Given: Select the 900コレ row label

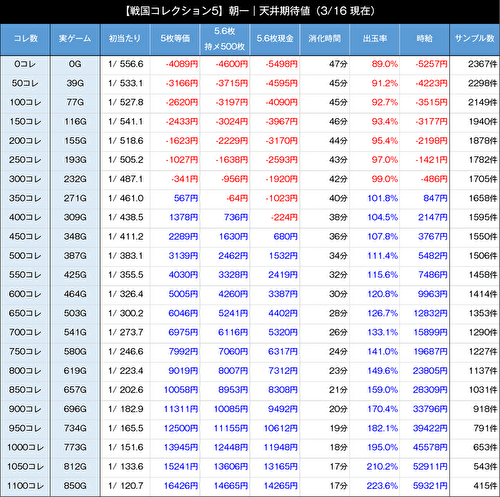Looking at the screenshot, I should pyautogui.click(x=25, y=409).
